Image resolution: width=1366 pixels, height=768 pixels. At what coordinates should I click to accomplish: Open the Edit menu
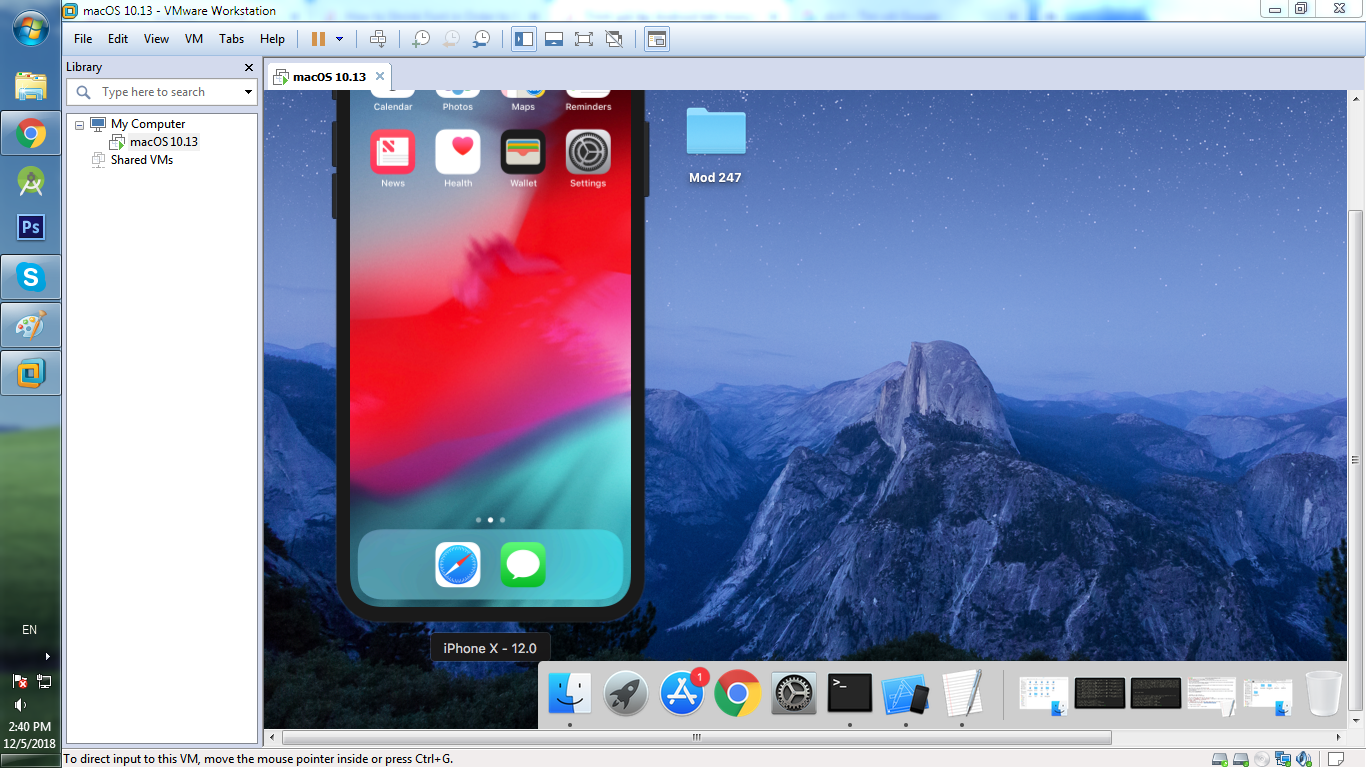click(x=118, y=39)
